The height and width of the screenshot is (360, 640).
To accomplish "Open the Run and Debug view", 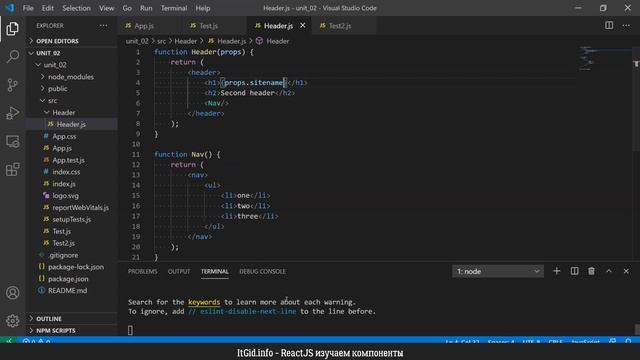I will tap(12, 113).
